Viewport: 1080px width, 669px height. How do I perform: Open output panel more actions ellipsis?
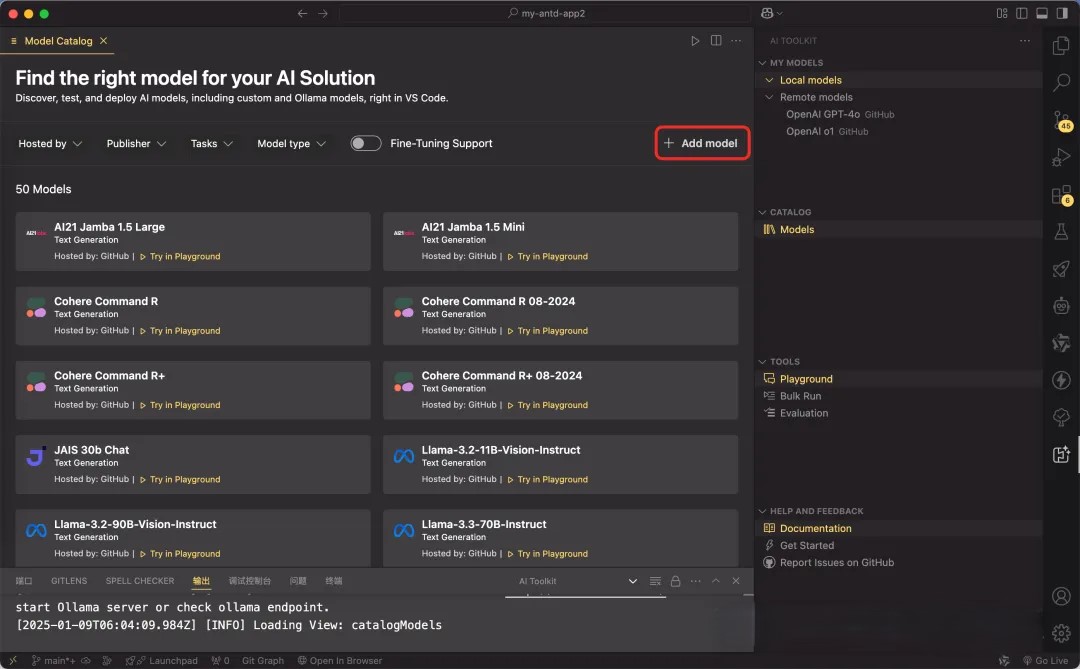pyautogui.click(x=696, y=581)
